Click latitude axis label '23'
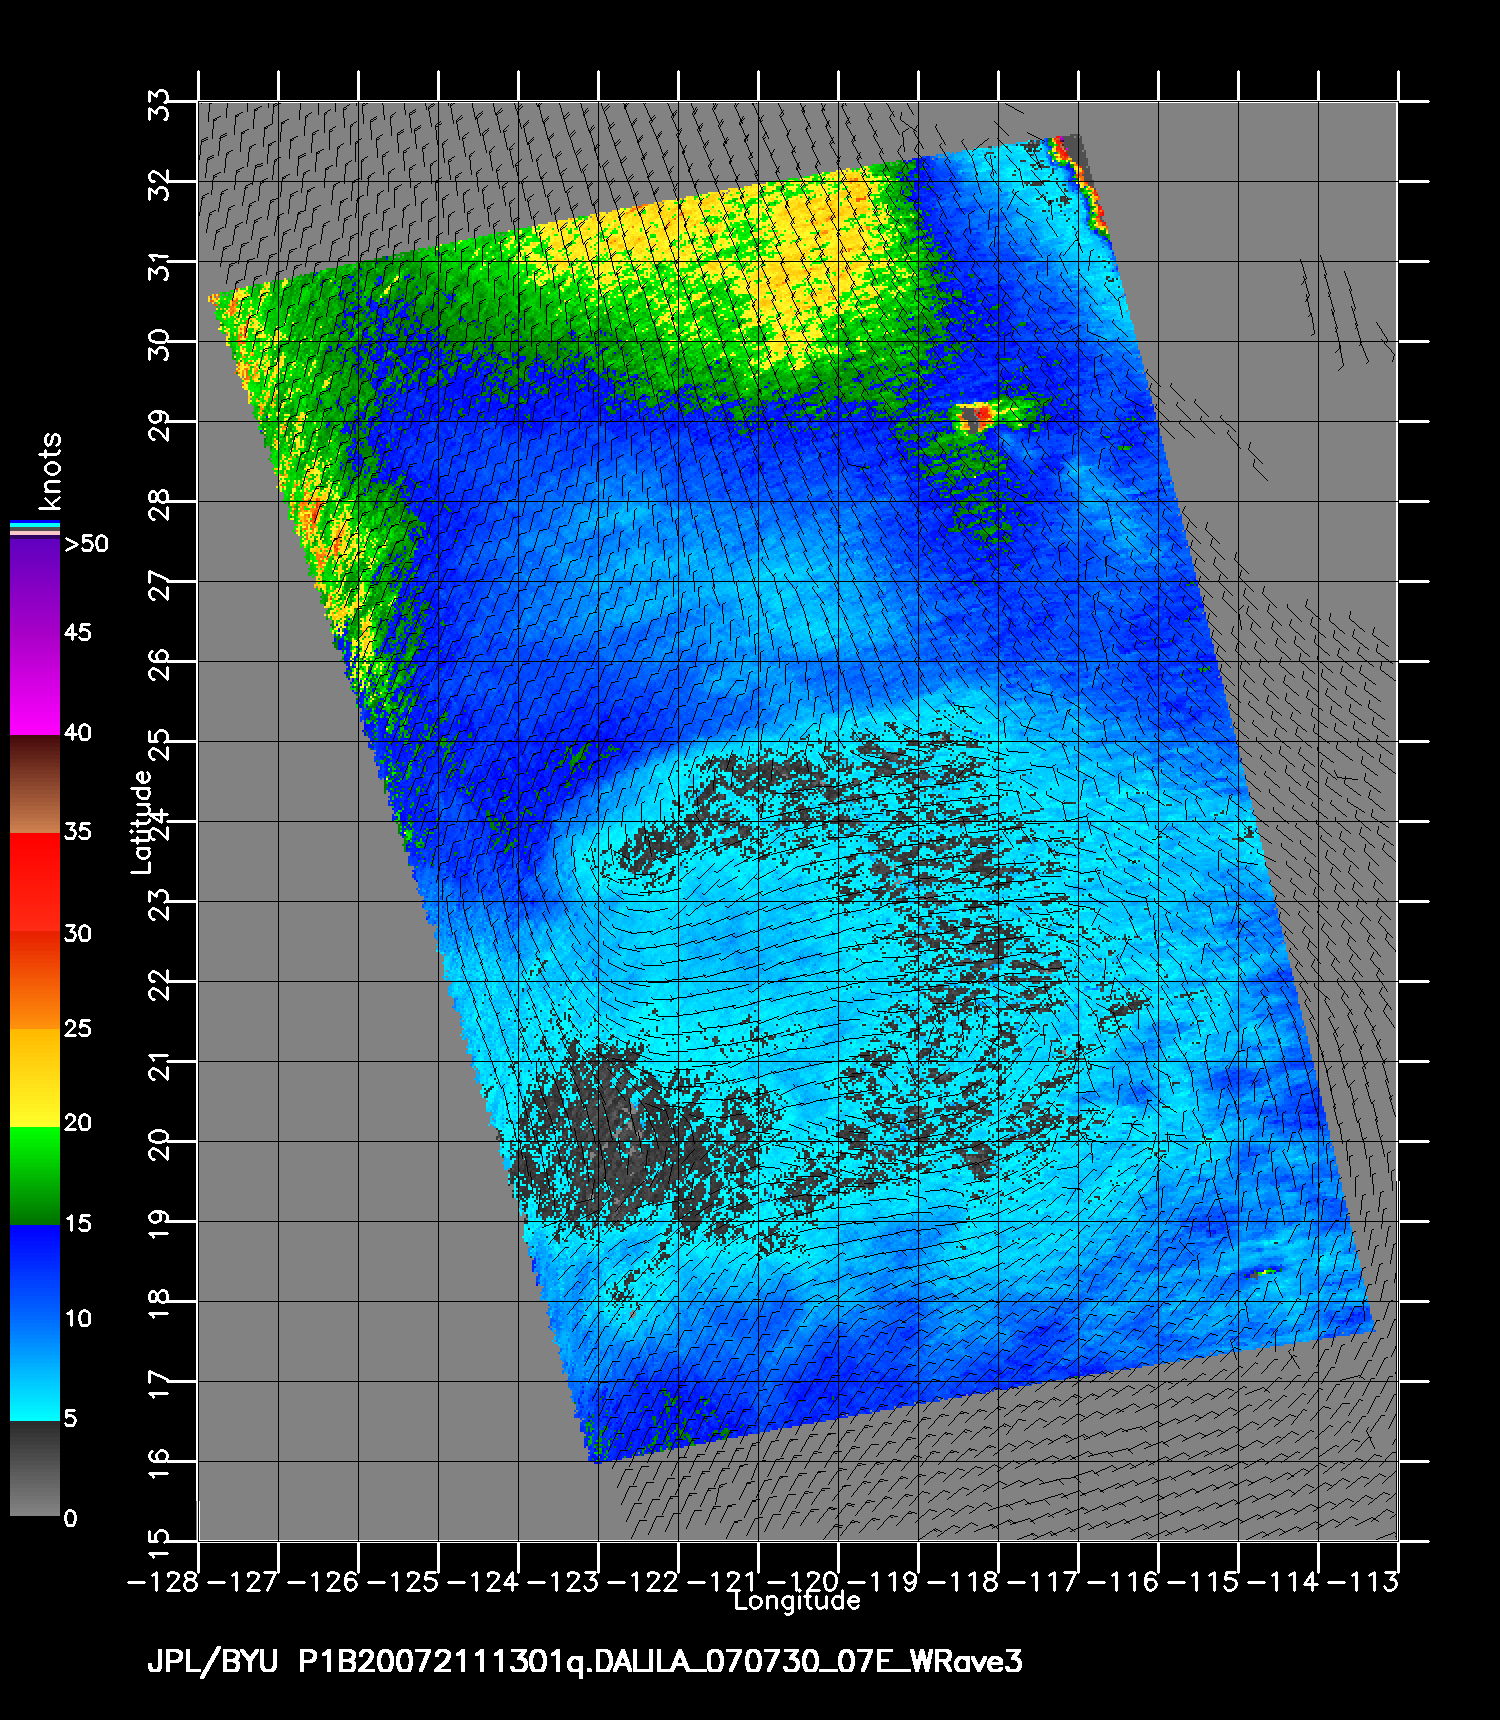 (x=160, y=904)
